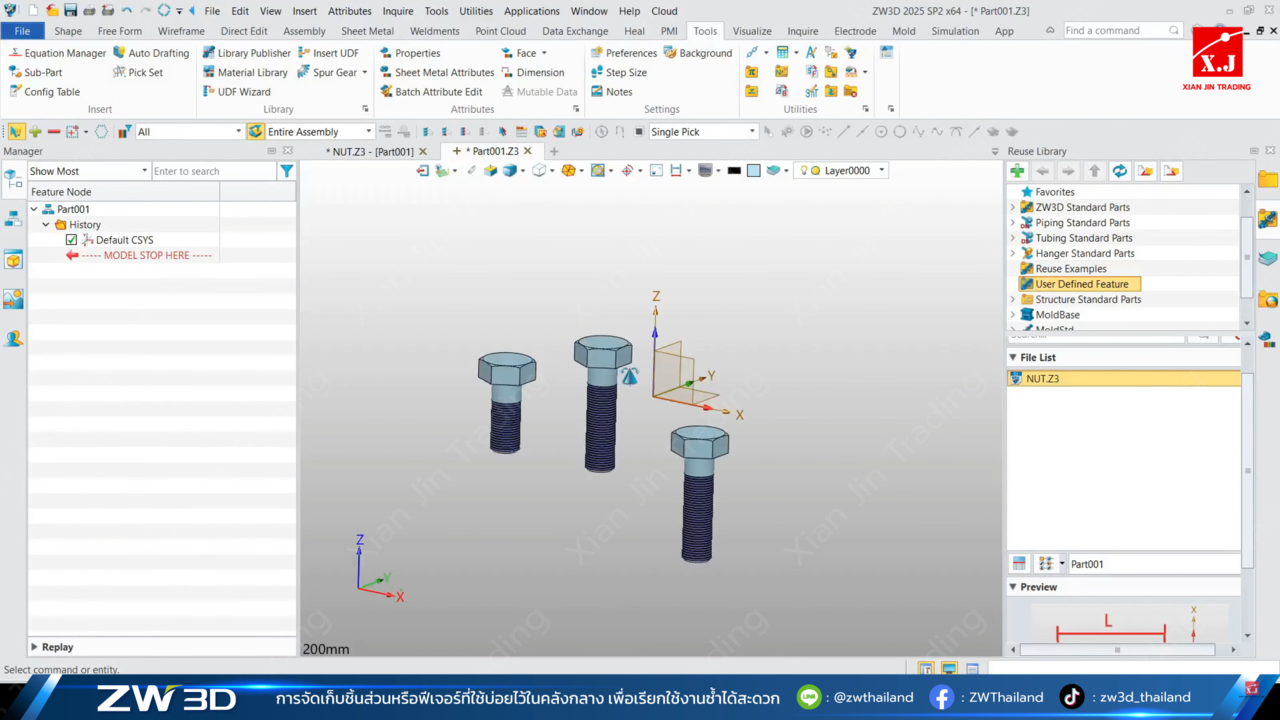
Task: Open the Show Most filter dropdown
Action: coord(144,171)
